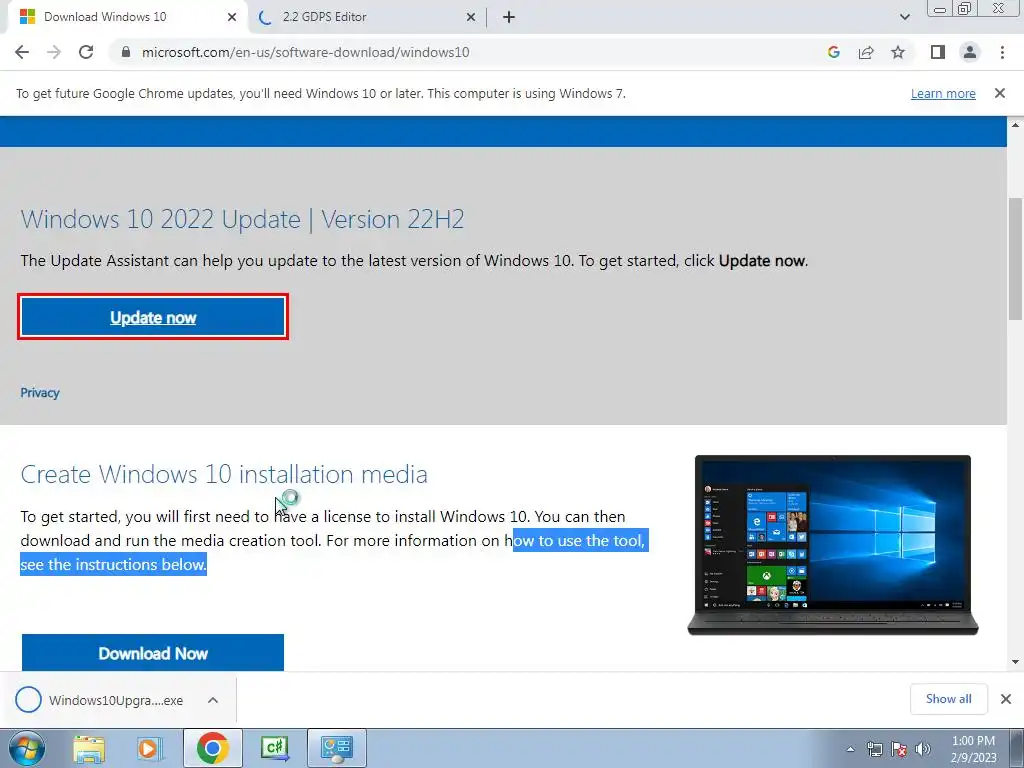The image size is (1024, 768).
Task: Expand download item options chevron
Action: pos(213,700)
